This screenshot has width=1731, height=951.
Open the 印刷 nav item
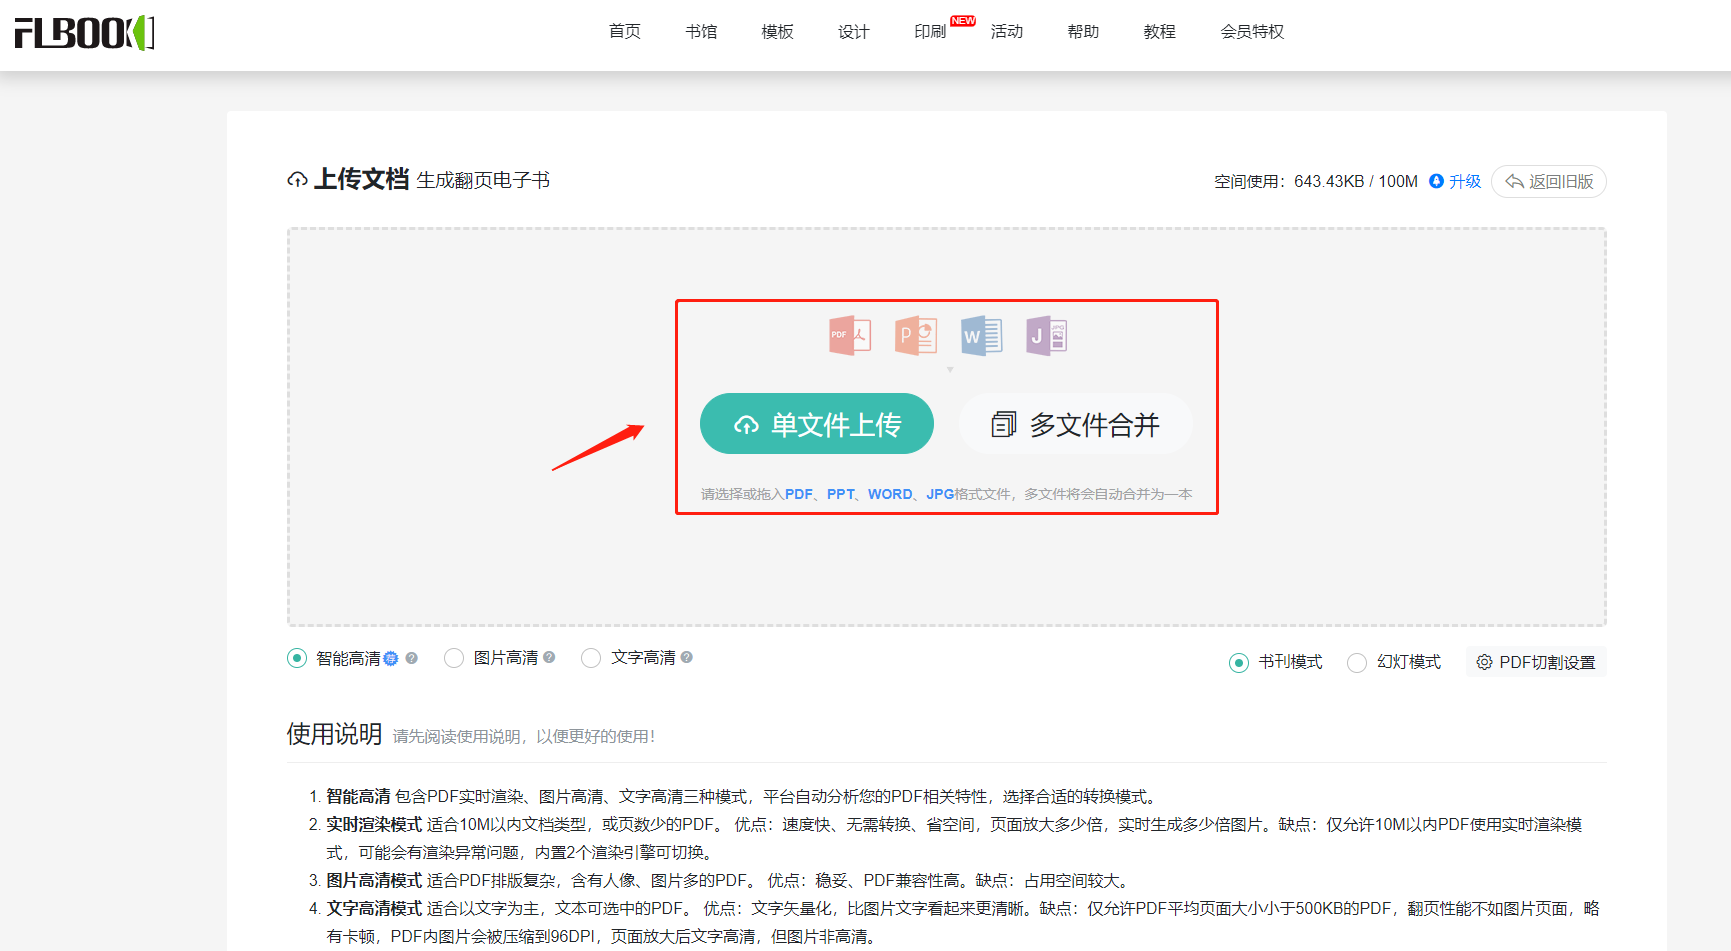click(x=930, y=32)
